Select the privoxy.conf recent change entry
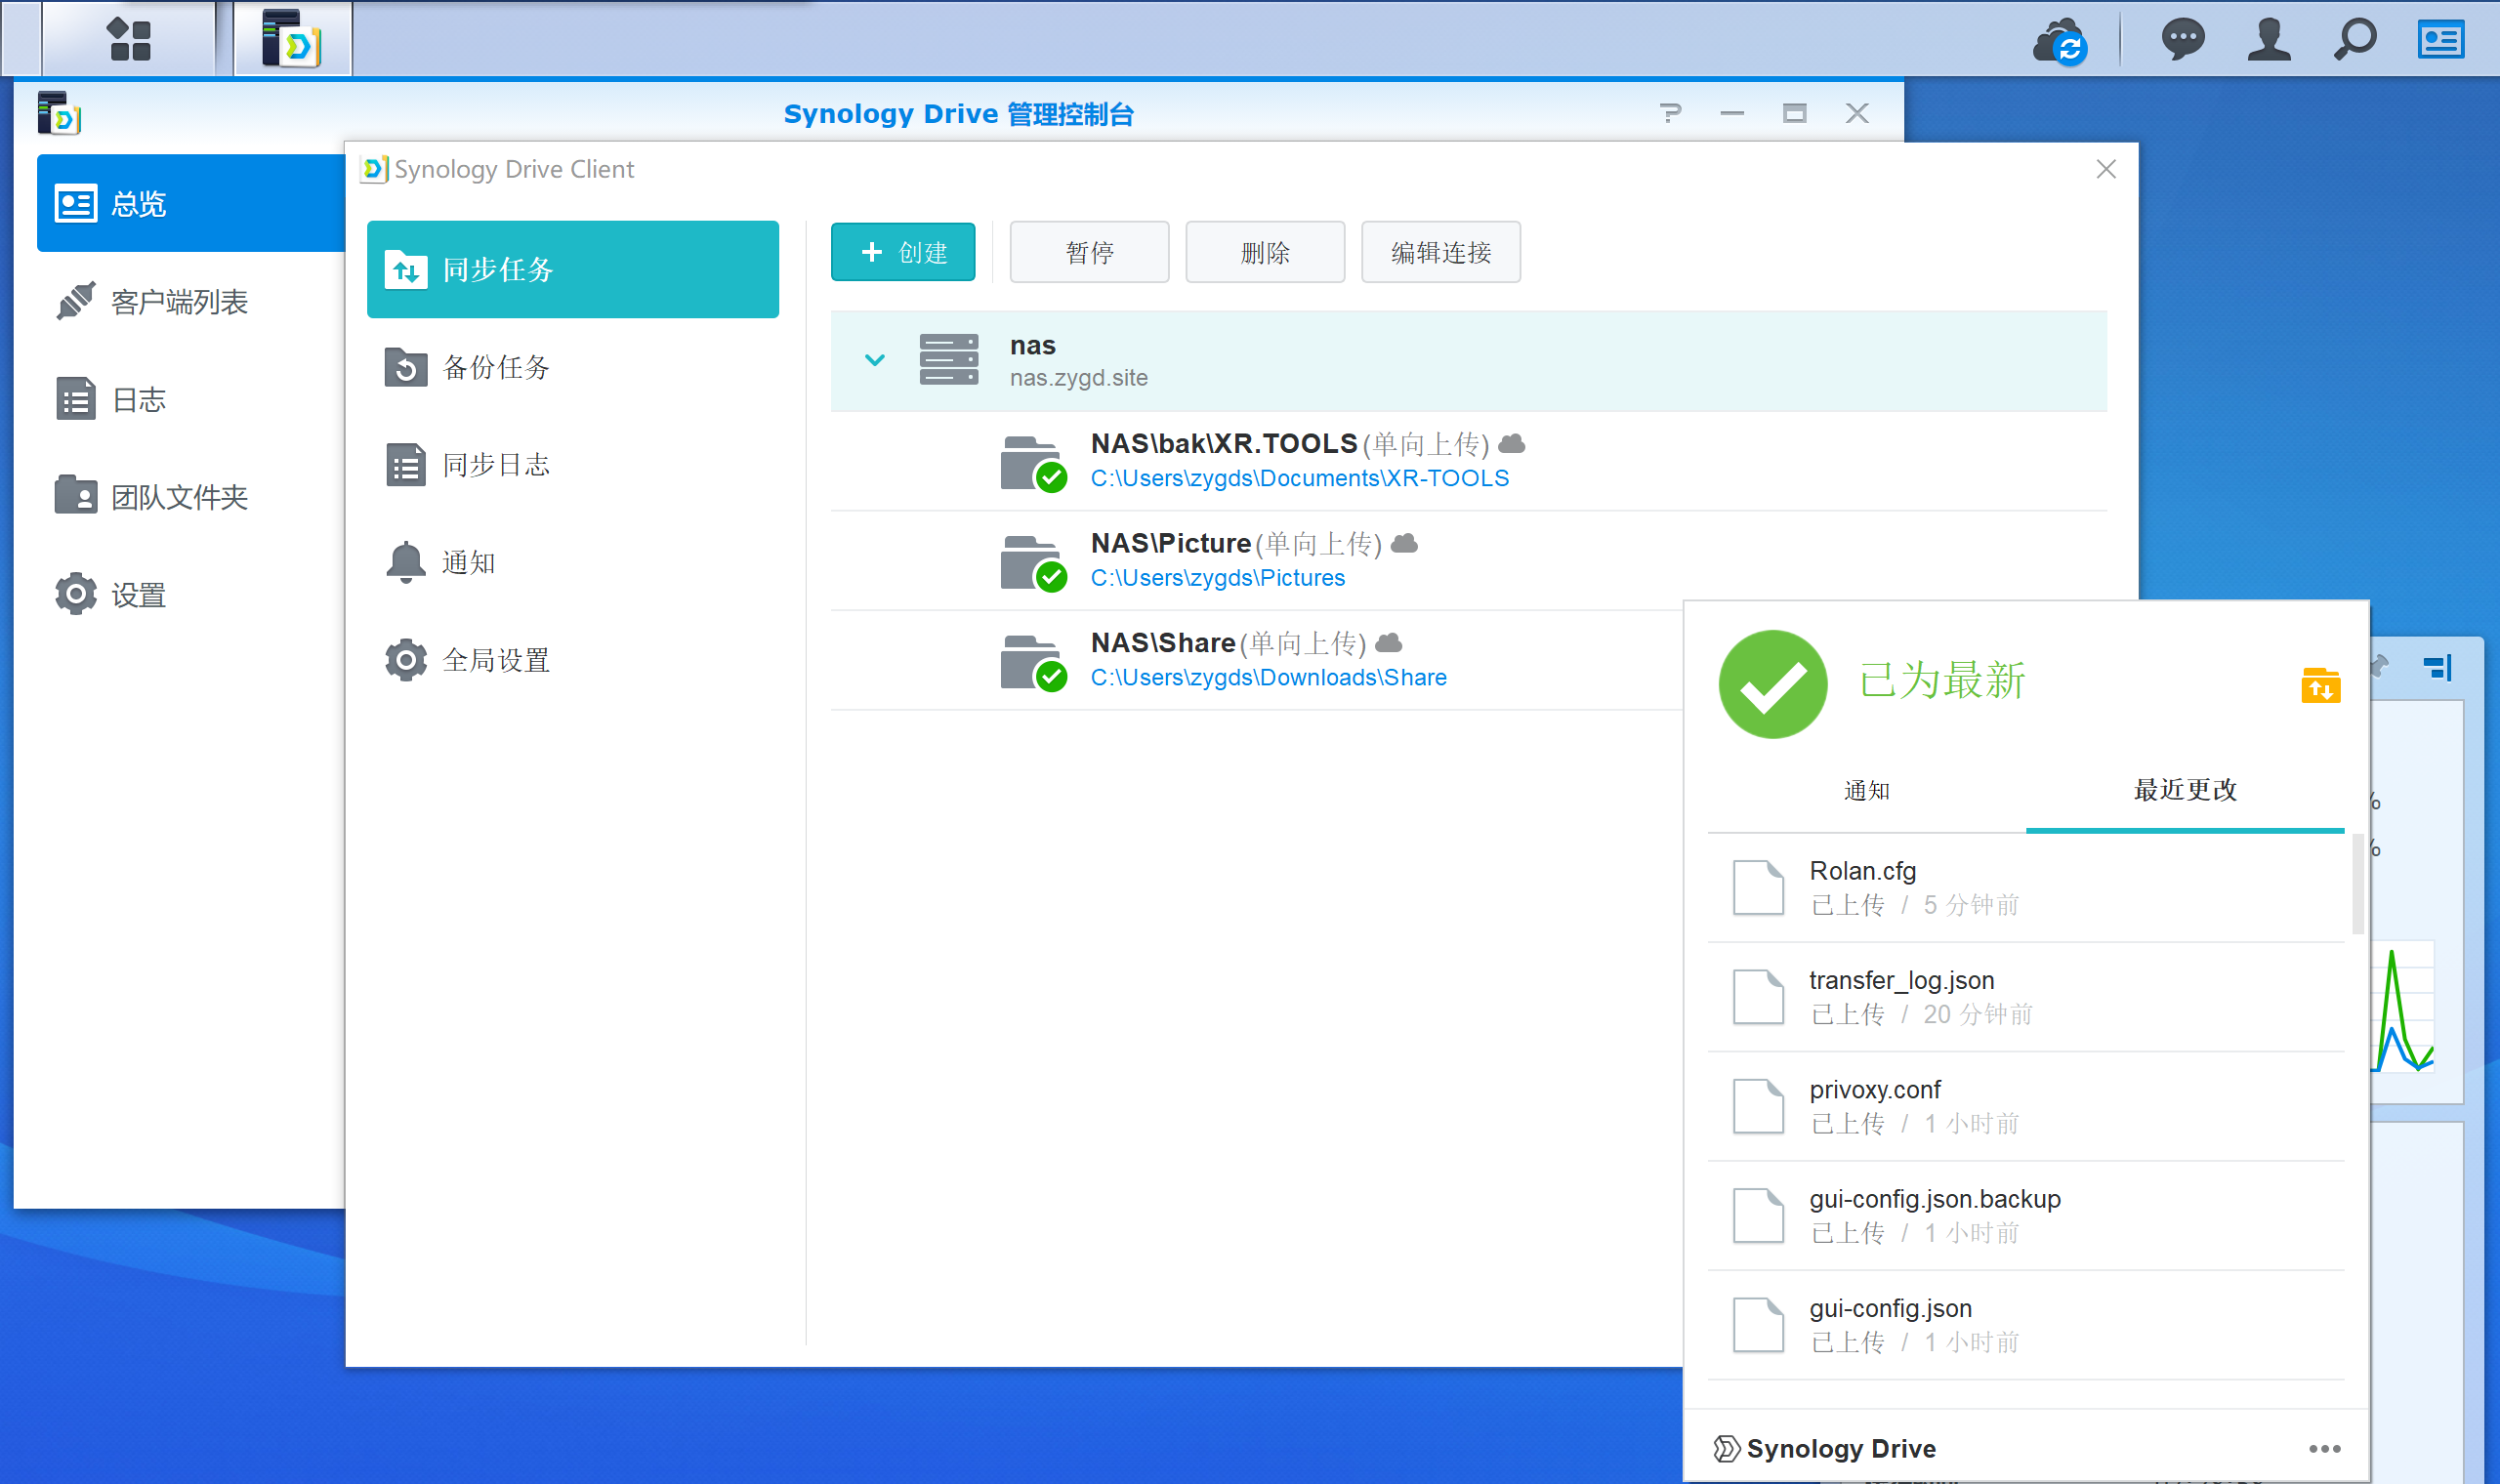This screenshot has width=2500, height=1484. [2026, 1106]
